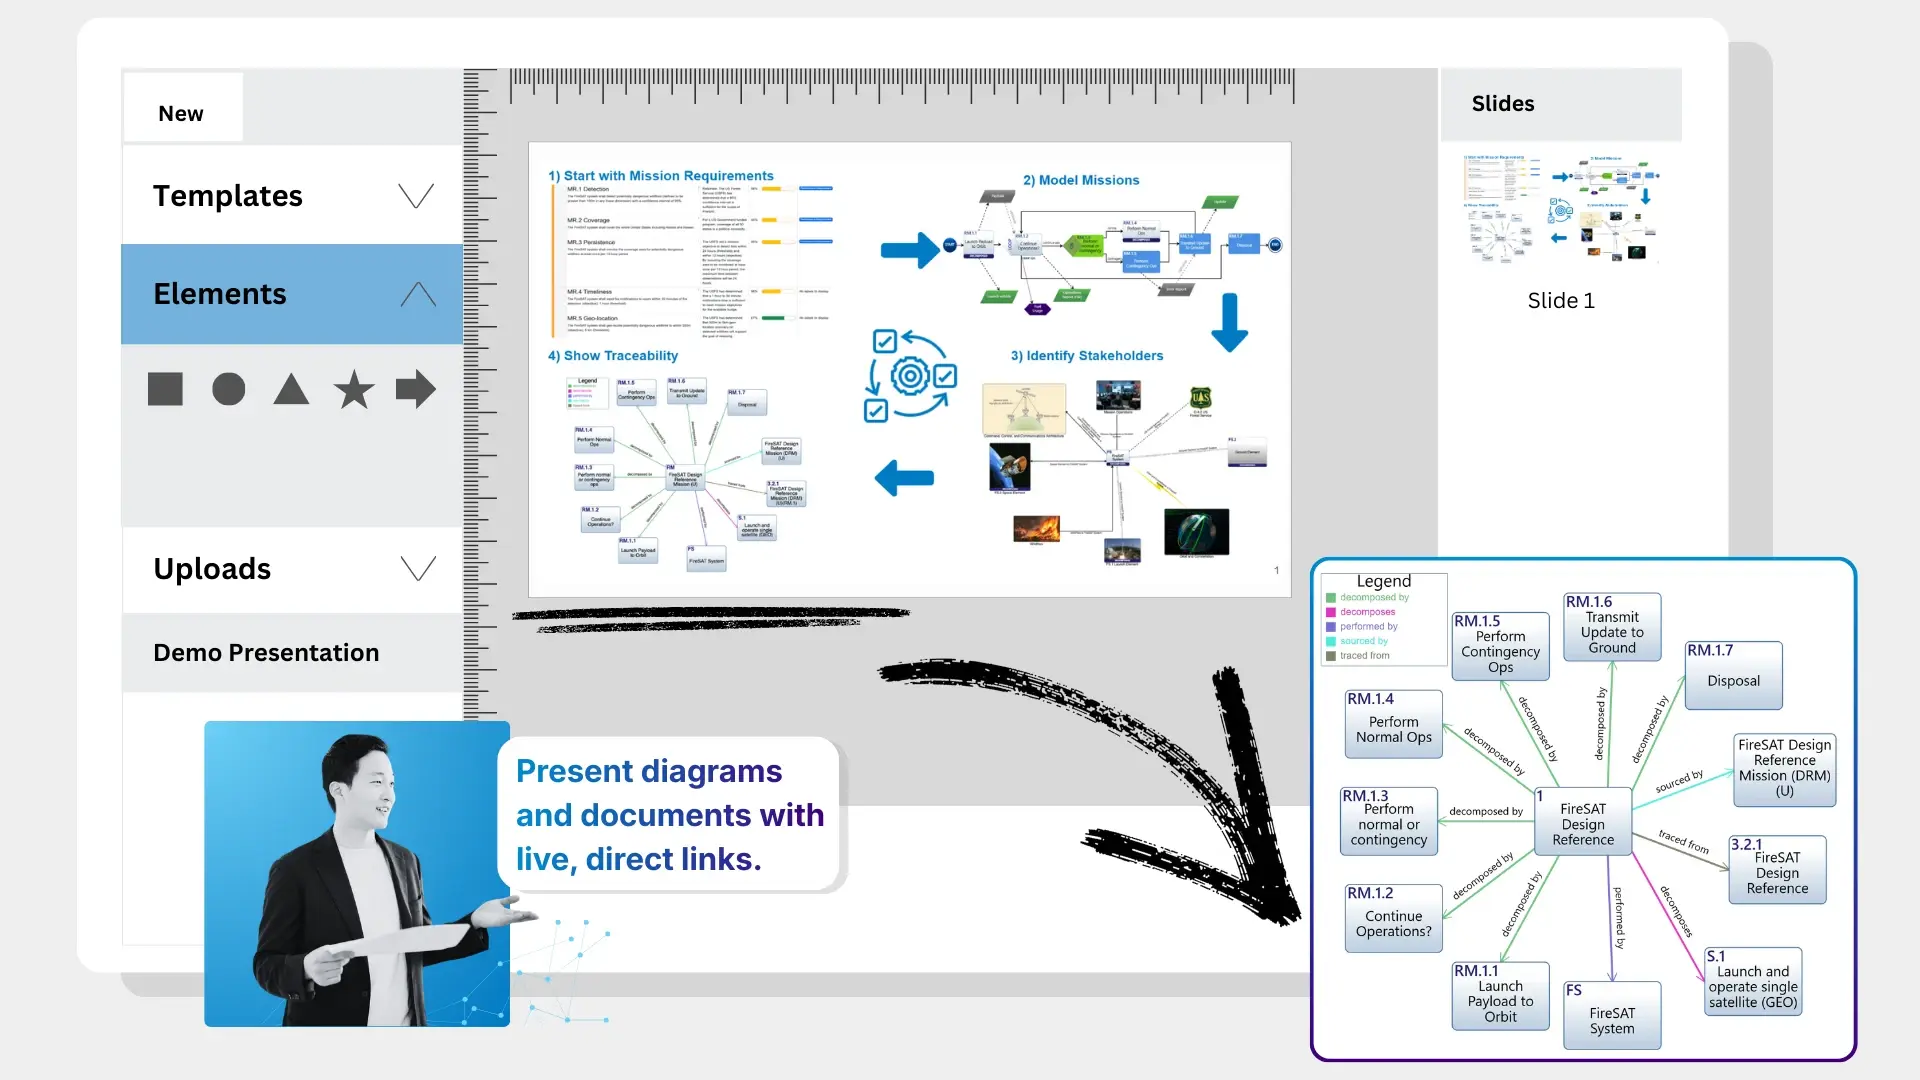
Task: Expand the Uploads section chevron
Action: 418,569
